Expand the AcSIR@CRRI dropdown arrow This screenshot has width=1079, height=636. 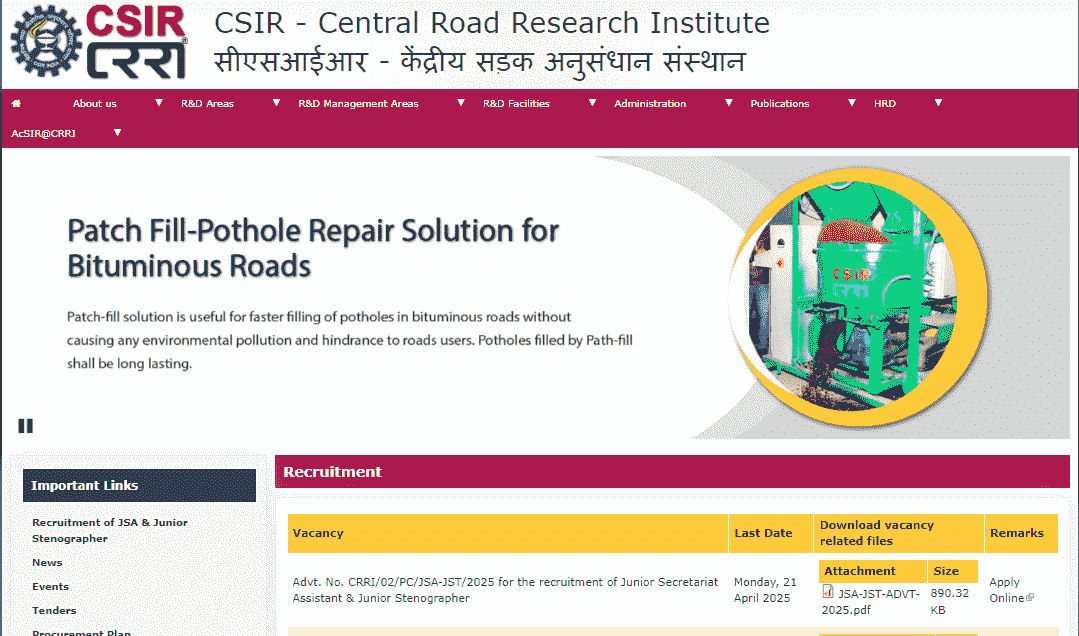(x=117, y=132)
